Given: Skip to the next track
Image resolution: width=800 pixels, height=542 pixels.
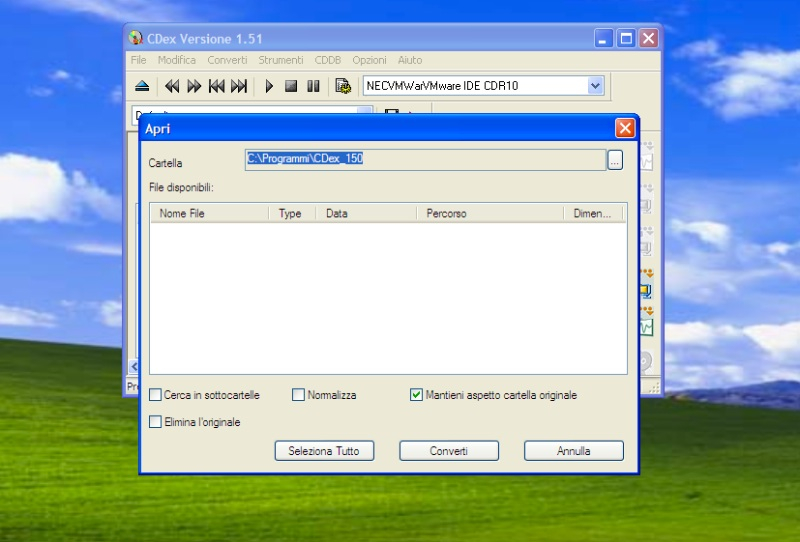Looking at the screenshot, I should [239, 86].
